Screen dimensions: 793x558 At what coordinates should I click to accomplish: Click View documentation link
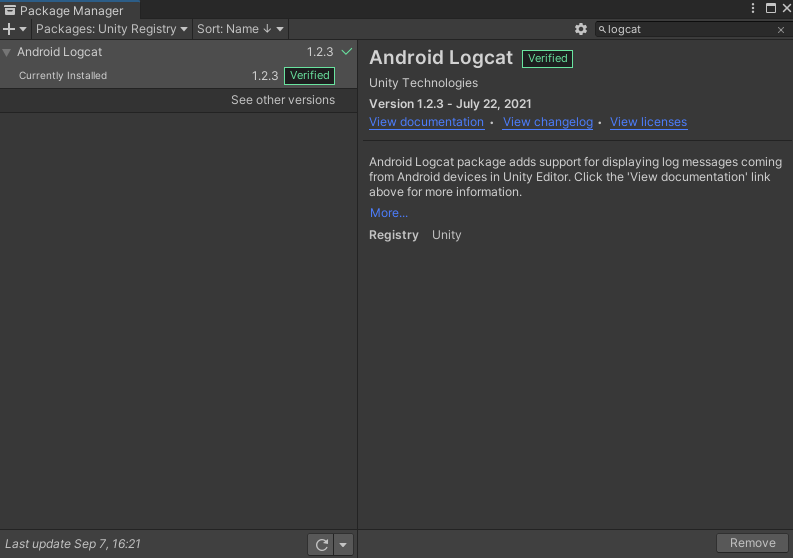pos(426,122)
